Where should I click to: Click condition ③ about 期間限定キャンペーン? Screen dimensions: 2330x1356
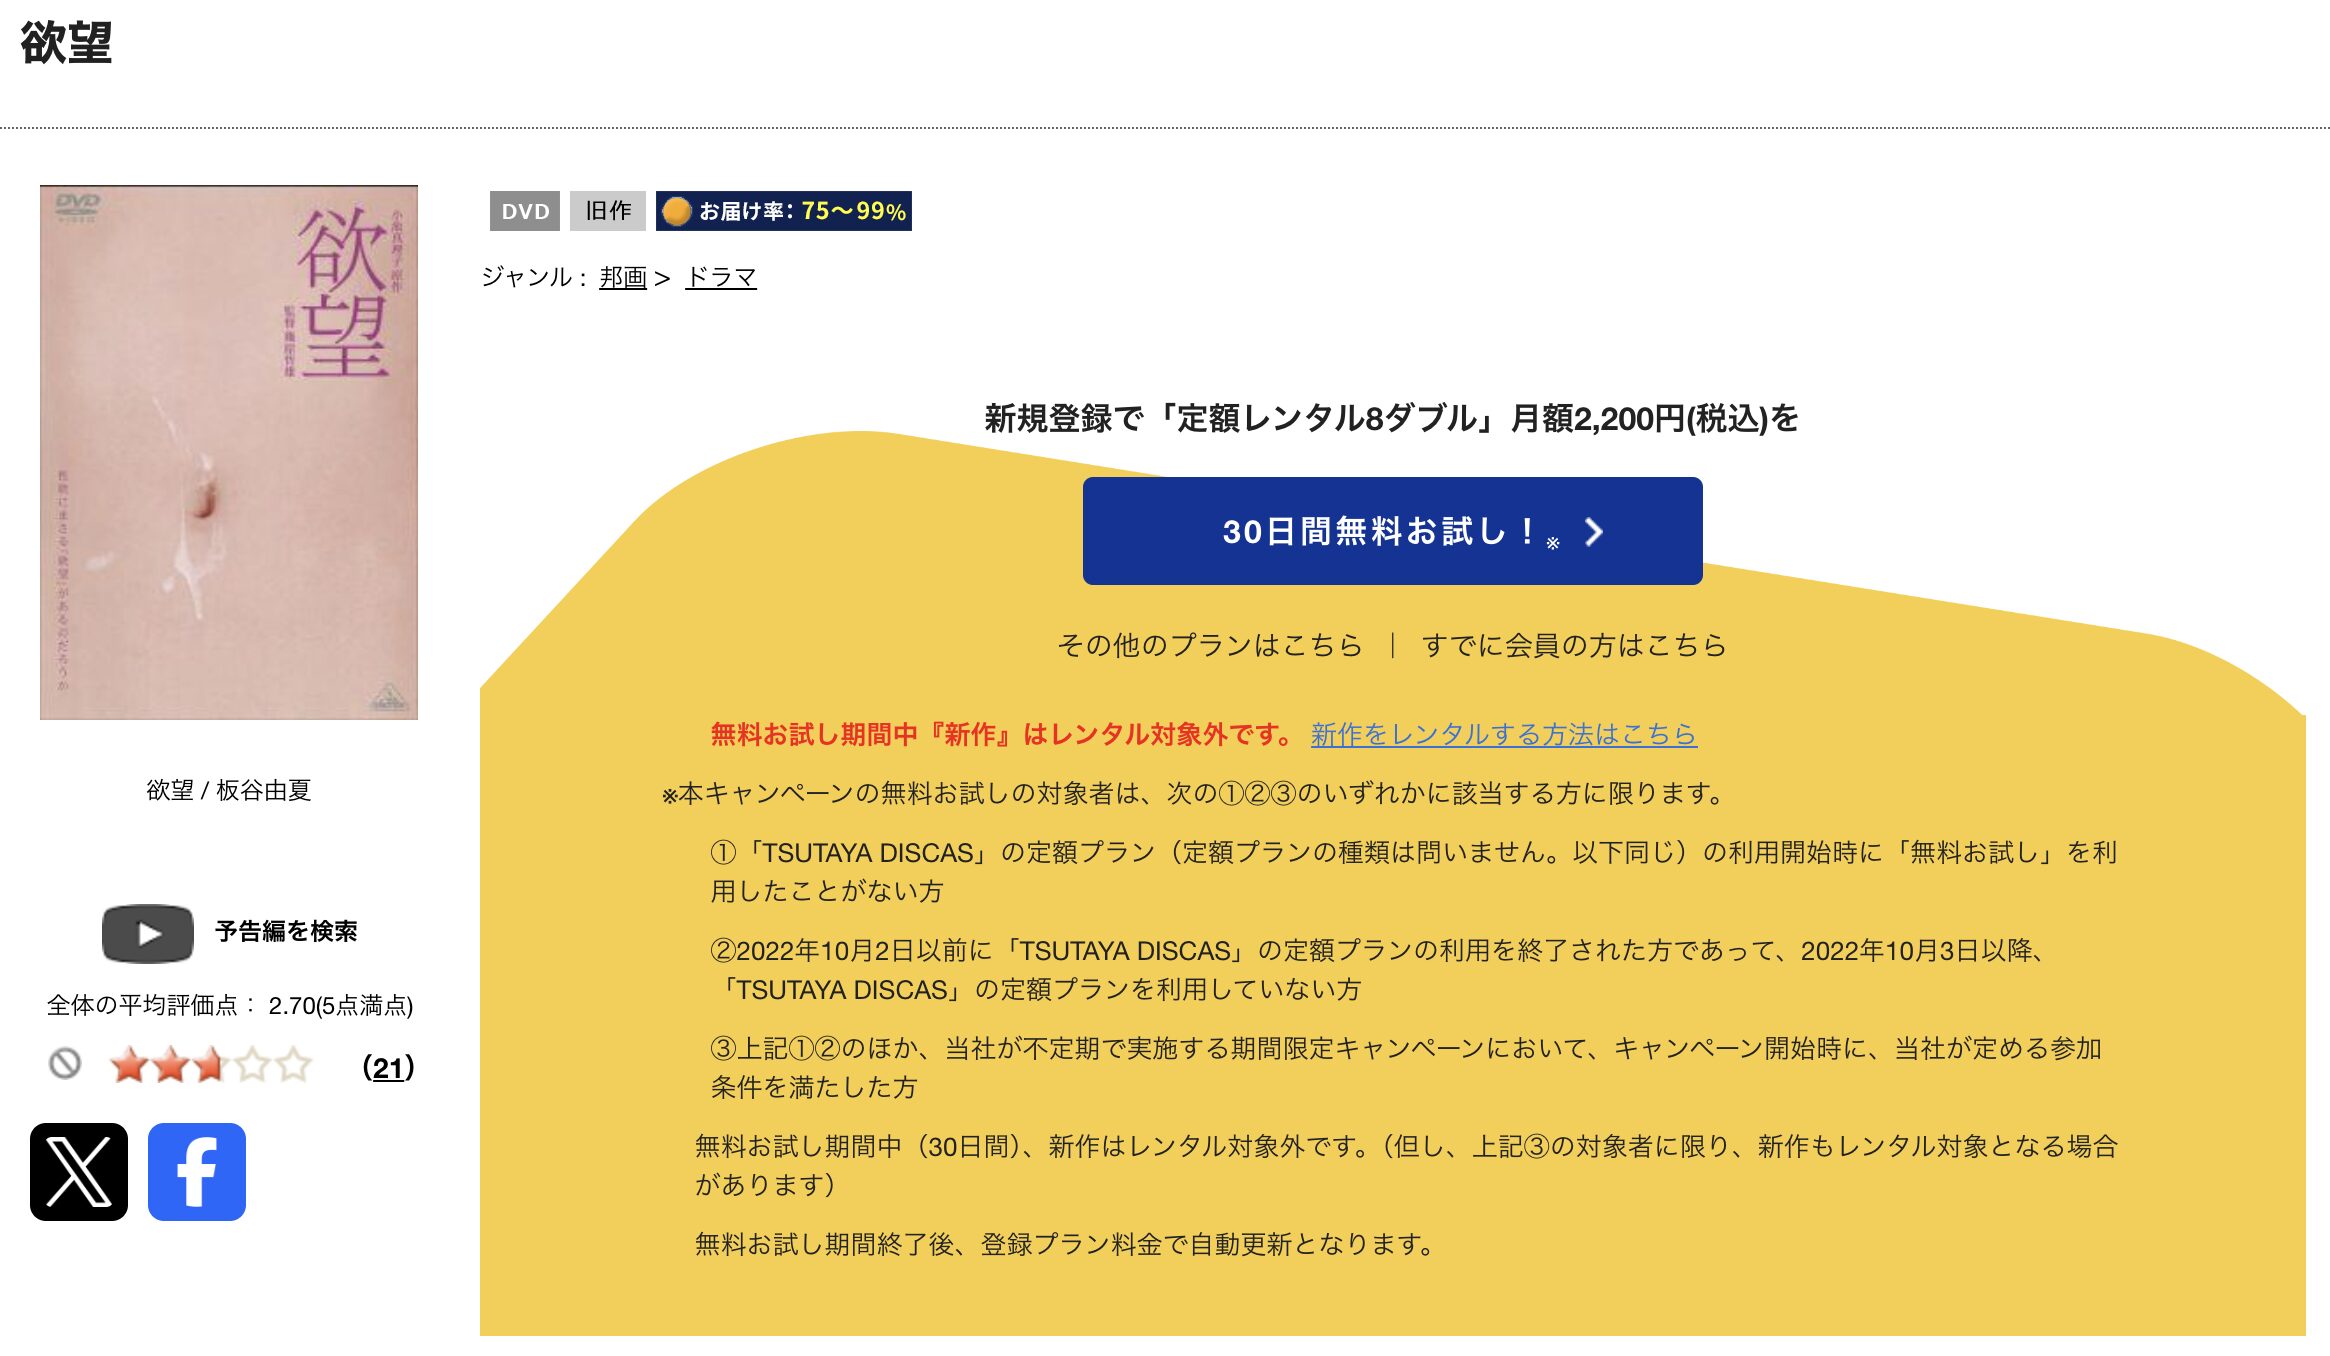click(1407, 1067)
